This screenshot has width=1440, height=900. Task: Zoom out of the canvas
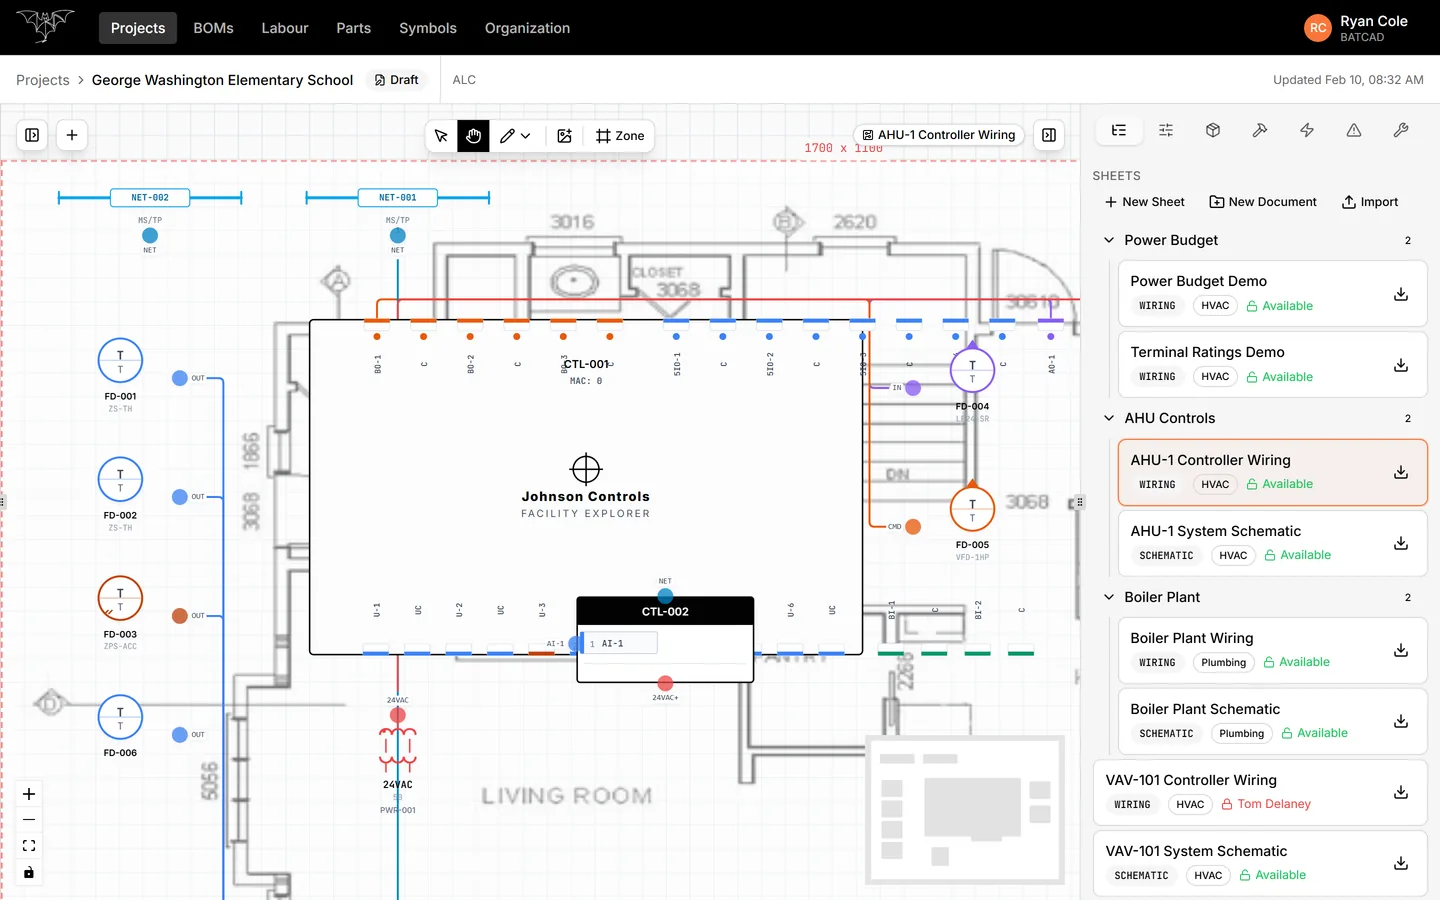(x=29, y=820)
